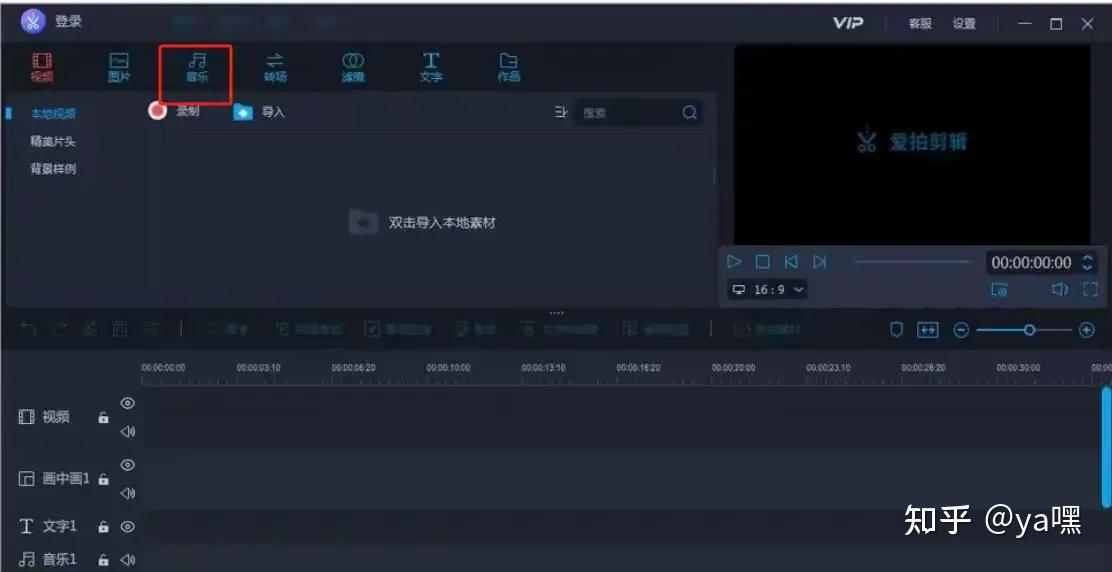This screenshot has width=1112, height=572.
Task: Zoom out the timeline with minus icon
Action: (961, 330)
